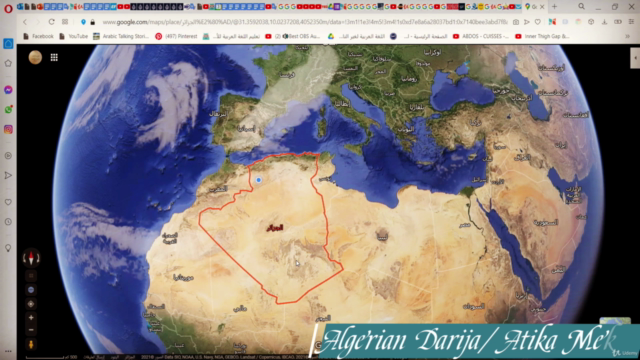Image resolution: width=640 pixels, height=360 pixels.
Task: View site security padlock details
Action: pyautogui.click(x=93, y=22)
